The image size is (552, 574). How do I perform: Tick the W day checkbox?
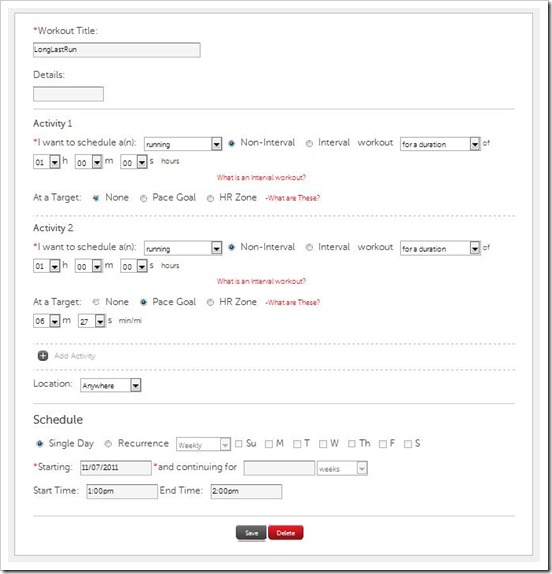(x=323, y=444)
